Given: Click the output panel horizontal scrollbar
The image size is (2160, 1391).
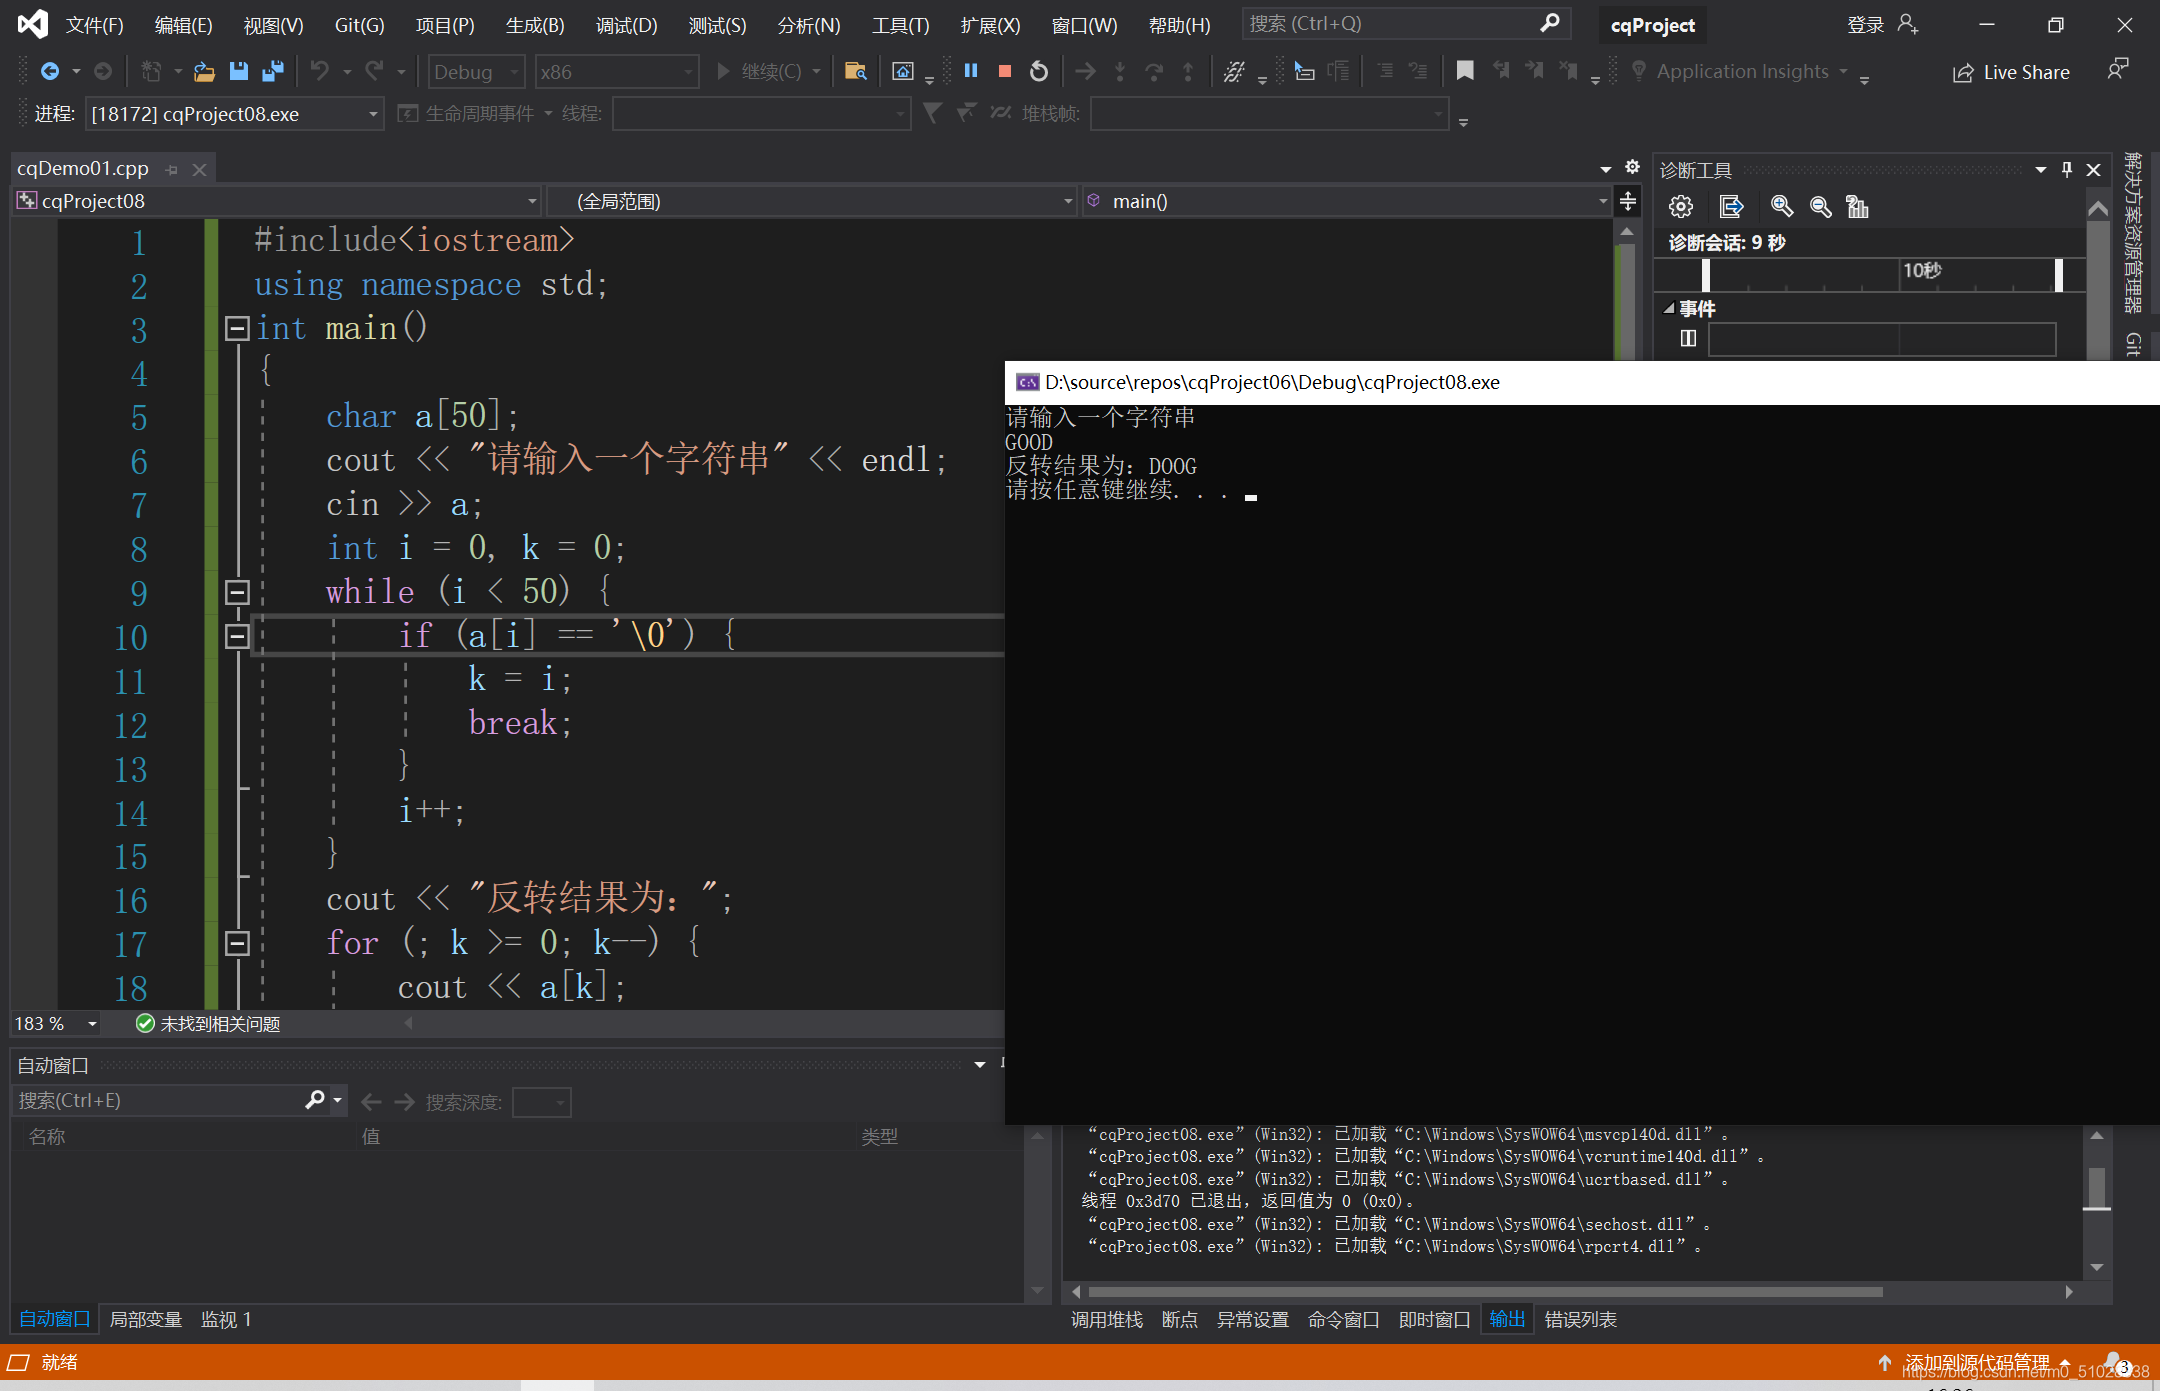Looking at the screenshot, I should coord(1485,1292).
